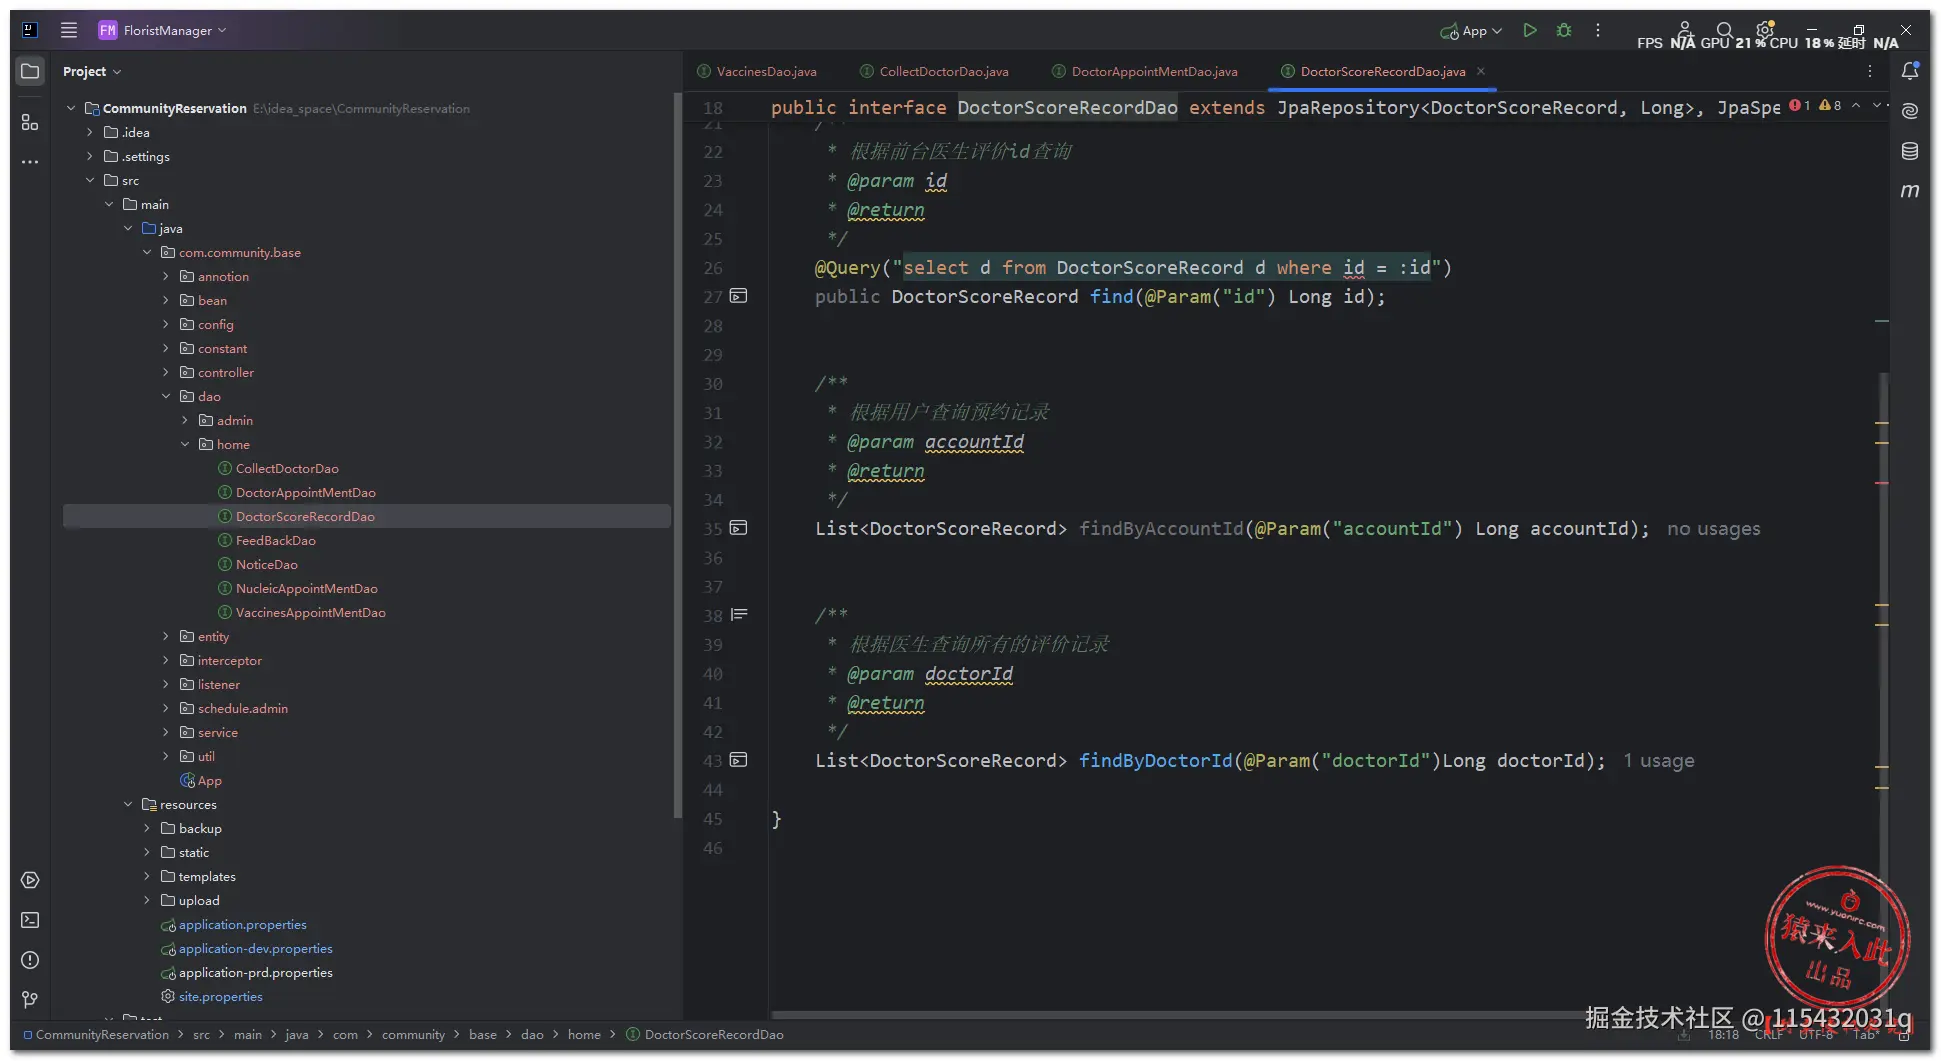This screenshot has height=1061, width=1941.
Task: Open the Notifications bell icon
Action: pyautogui.click(x=1910, y=71)
